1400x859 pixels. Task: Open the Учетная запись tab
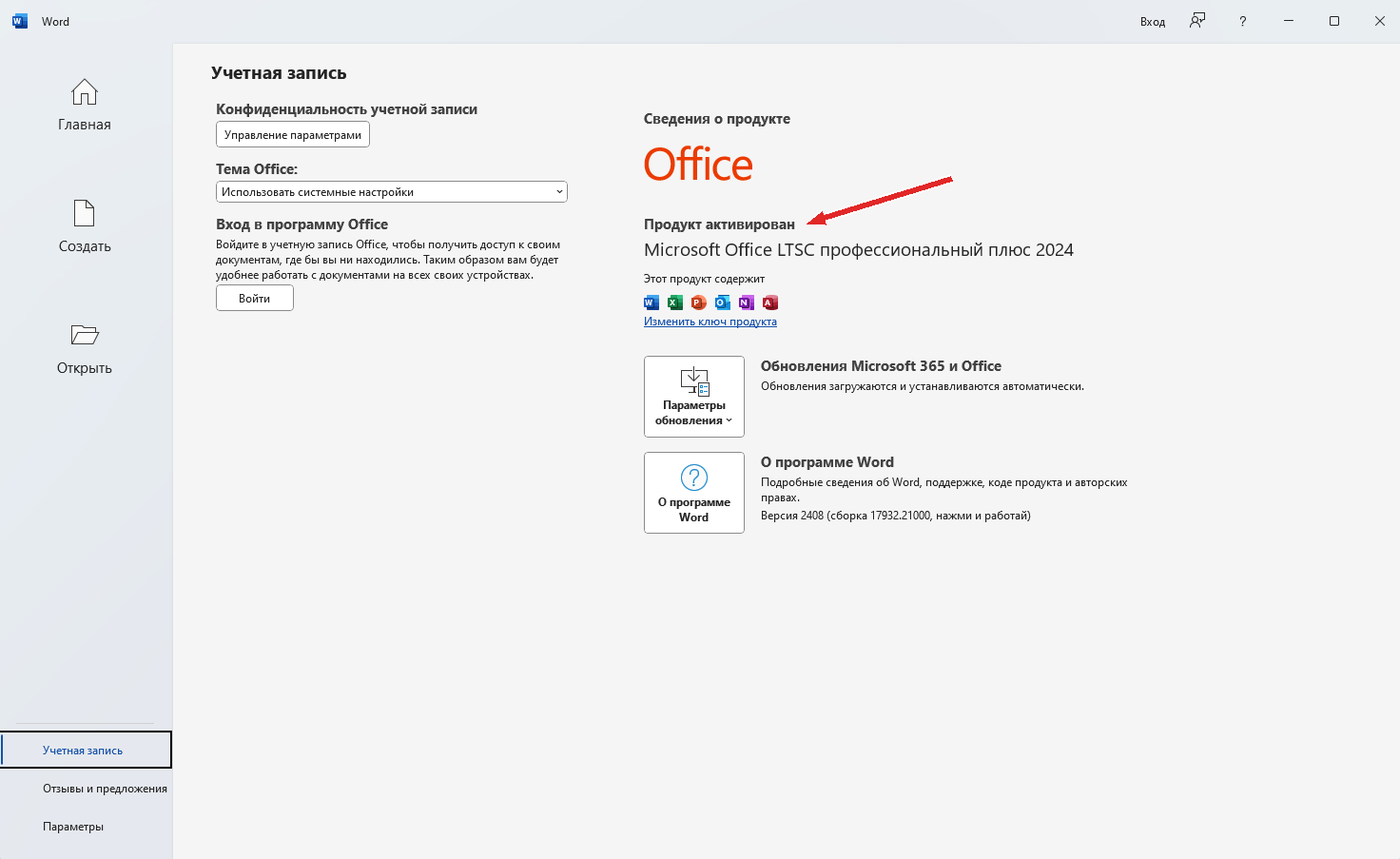(x=86, y=750)
